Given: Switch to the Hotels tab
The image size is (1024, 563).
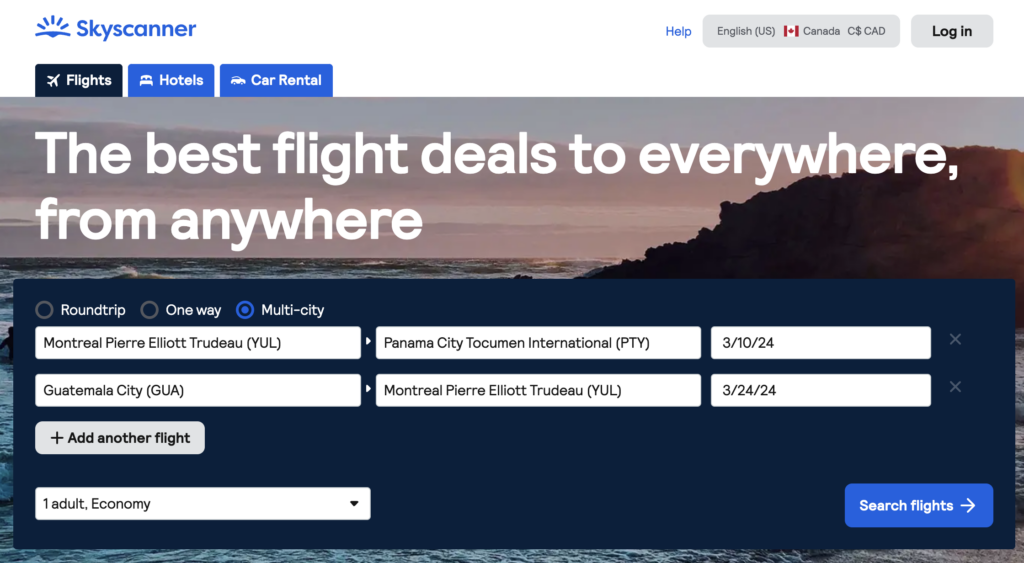Looking at the screenshot, I should (171, 81).
